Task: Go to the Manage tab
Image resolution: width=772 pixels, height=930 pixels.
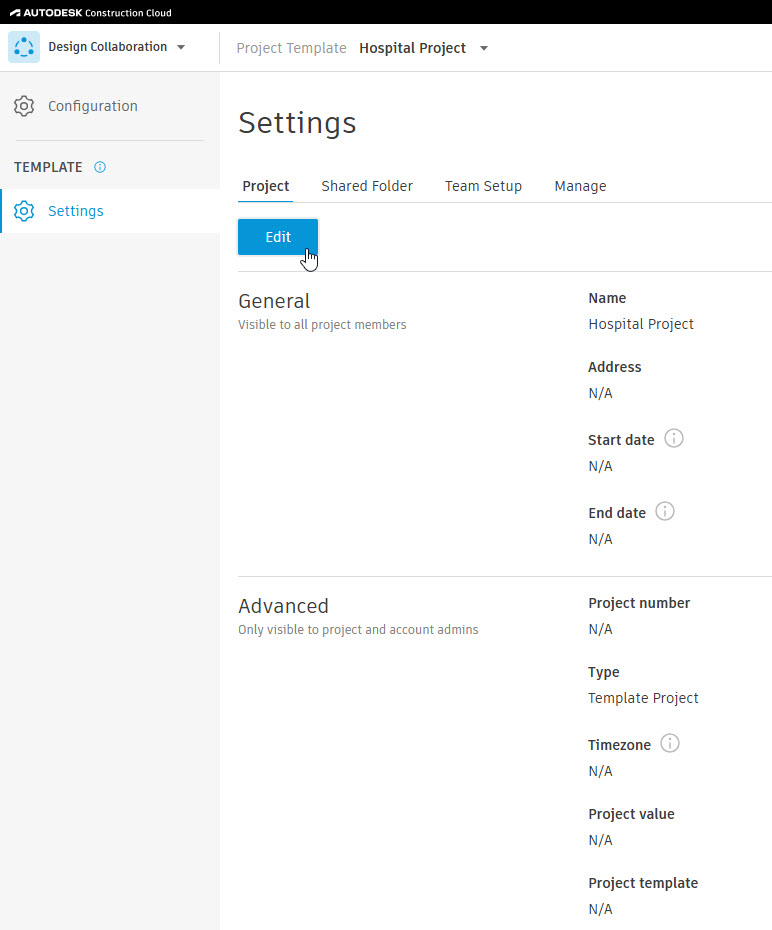Action: 580,186
